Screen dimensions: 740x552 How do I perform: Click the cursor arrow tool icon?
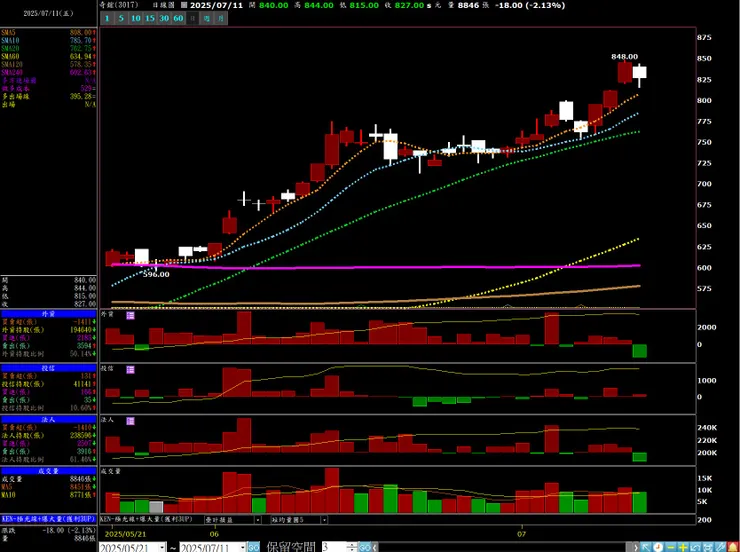pyautogui.click(x=646, y=547)
